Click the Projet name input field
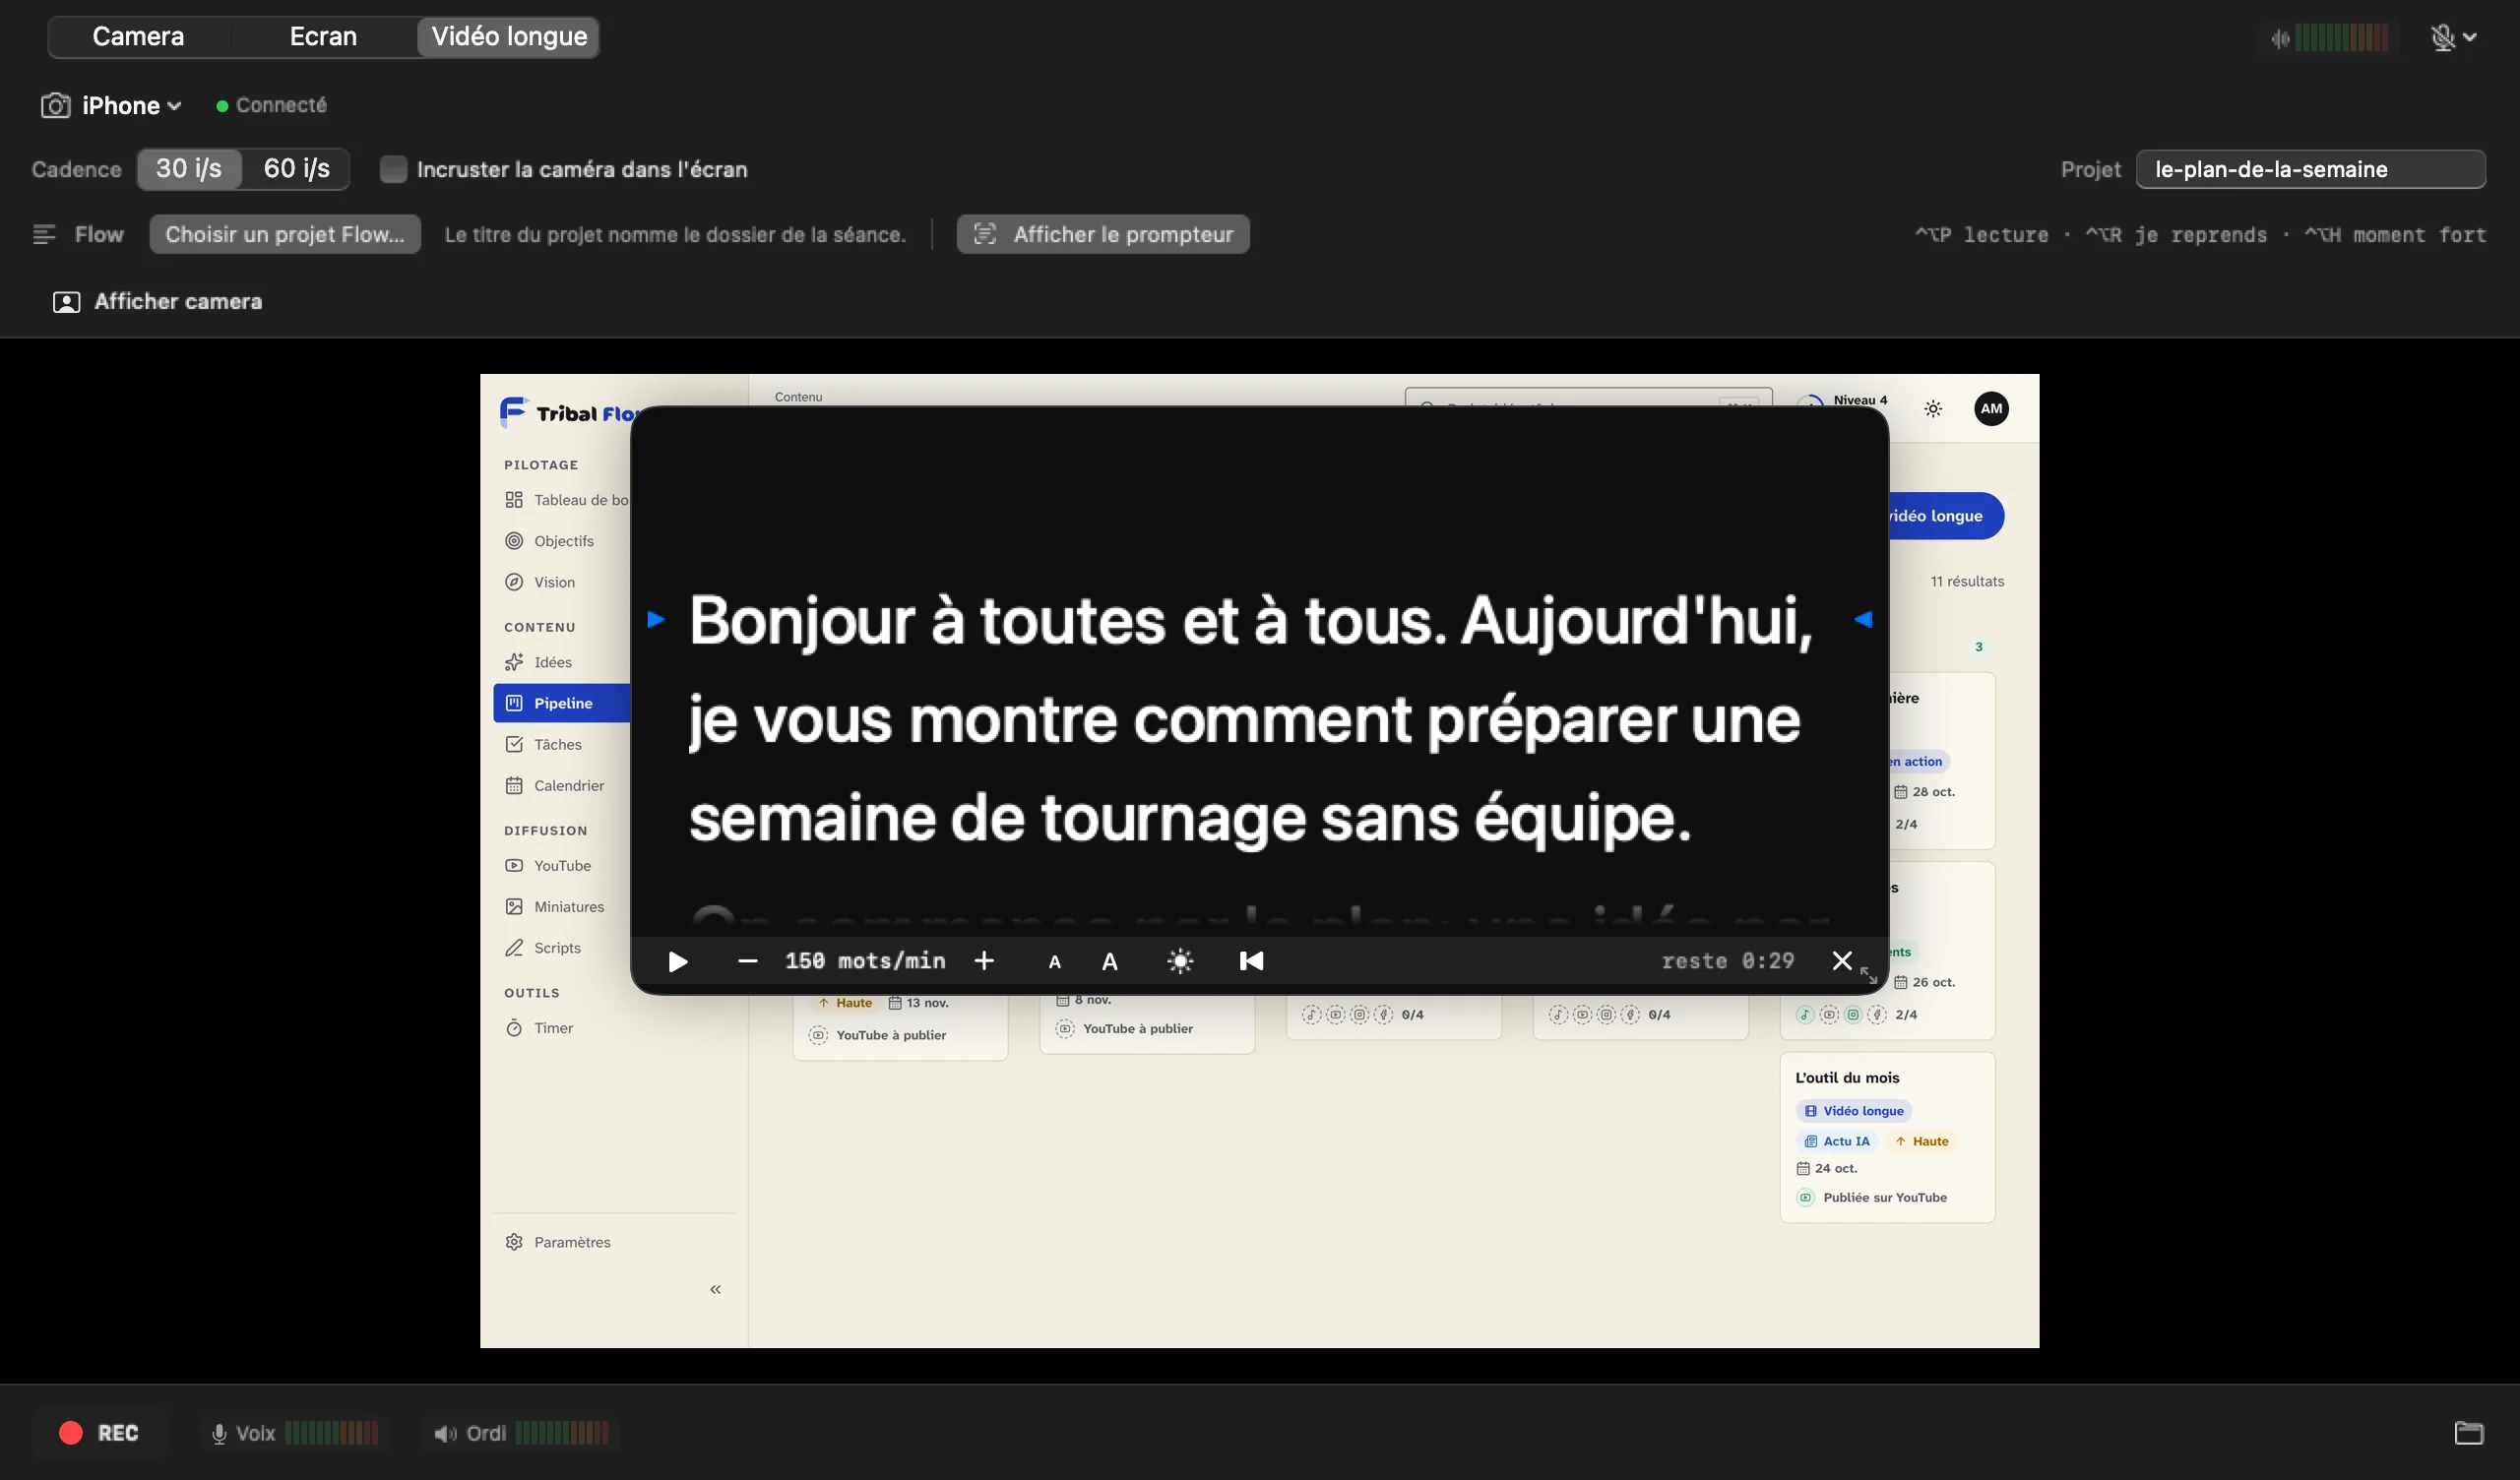This screenshot has height=1480, width=2520. pyautogui.click(x=2310, y=169)
